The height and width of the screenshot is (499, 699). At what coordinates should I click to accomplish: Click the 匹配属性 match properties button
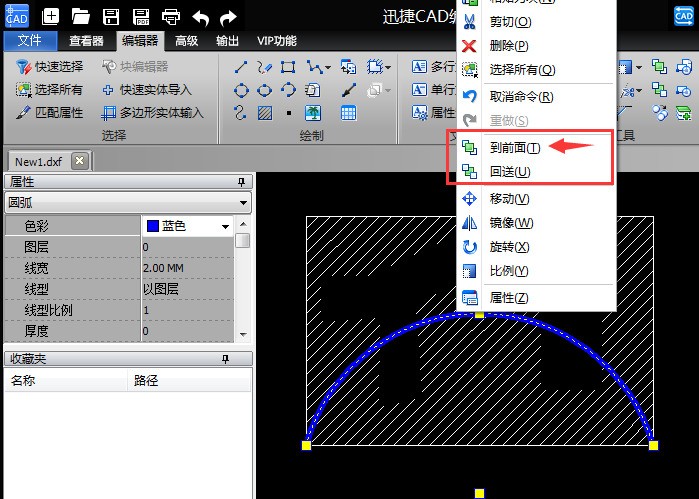pos(50,112)
